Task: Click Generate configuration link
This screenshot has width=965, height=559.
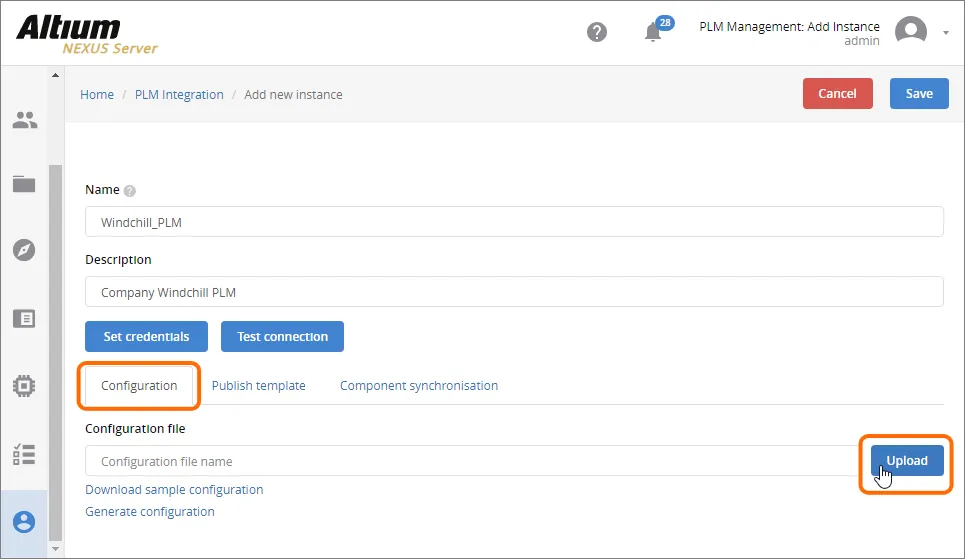Action: [x=150, y=512]
